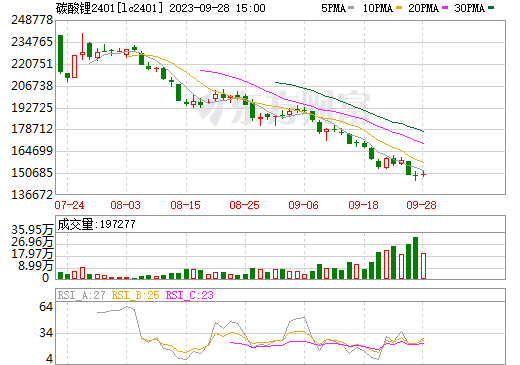
Task: Click the 30PMA green legend swatch
Action: point(491,8)
